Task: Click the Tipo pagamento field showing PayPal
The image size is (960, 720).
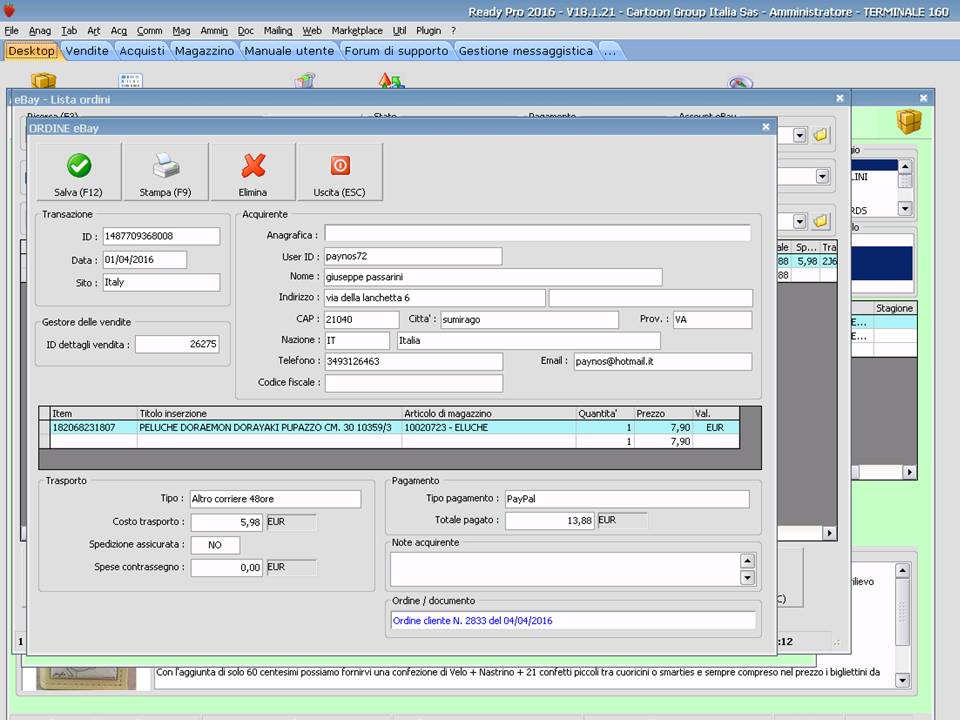Action: point(627,499)
